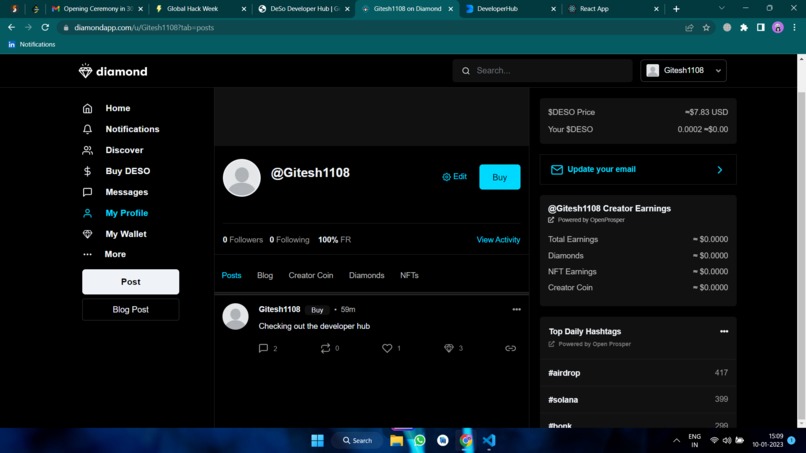Open Notifications bell in sidebar

[x=87, y=129]
